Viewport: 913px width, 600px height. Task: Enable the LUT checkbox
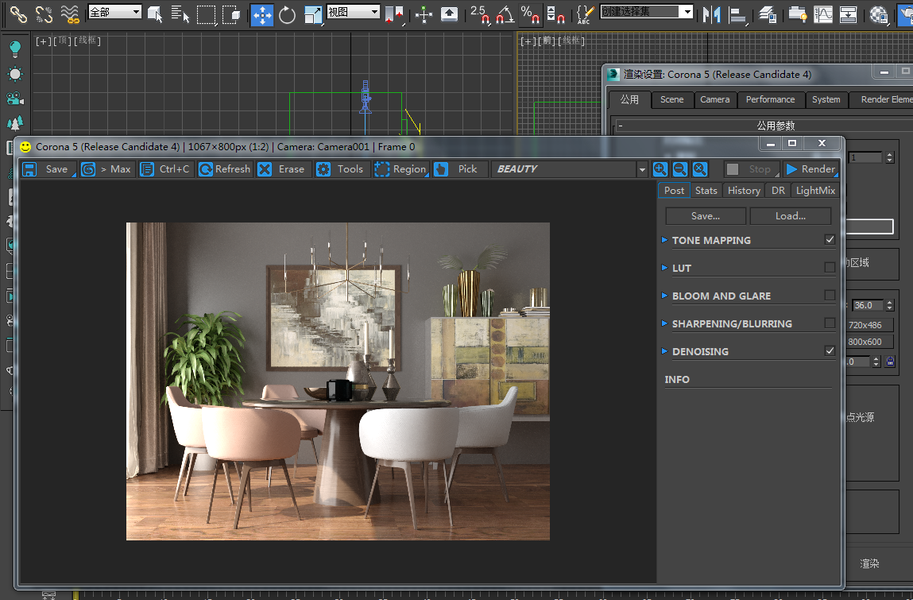(x=830, y=267)
